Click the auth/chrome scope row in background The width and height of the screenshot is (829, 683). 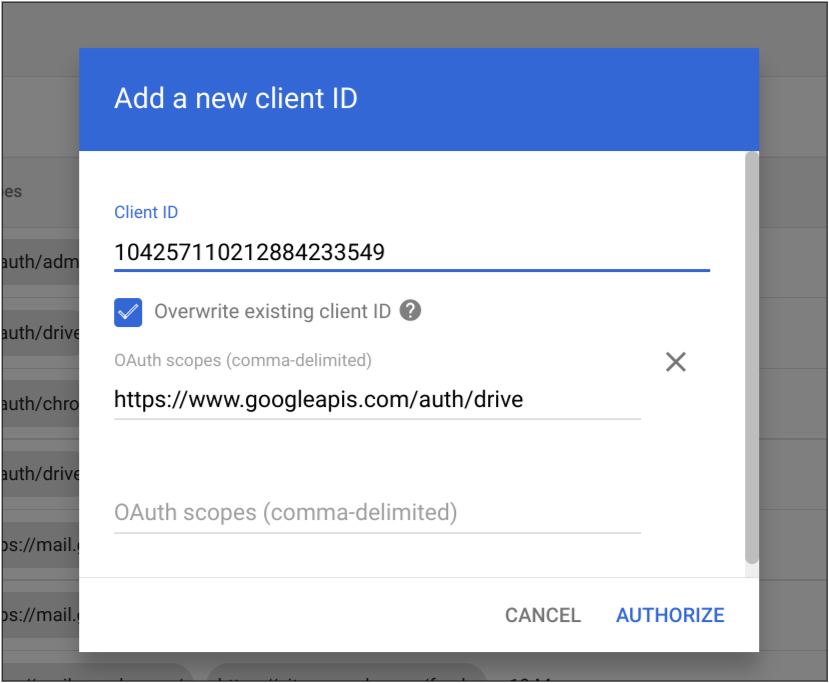[40, 405]
